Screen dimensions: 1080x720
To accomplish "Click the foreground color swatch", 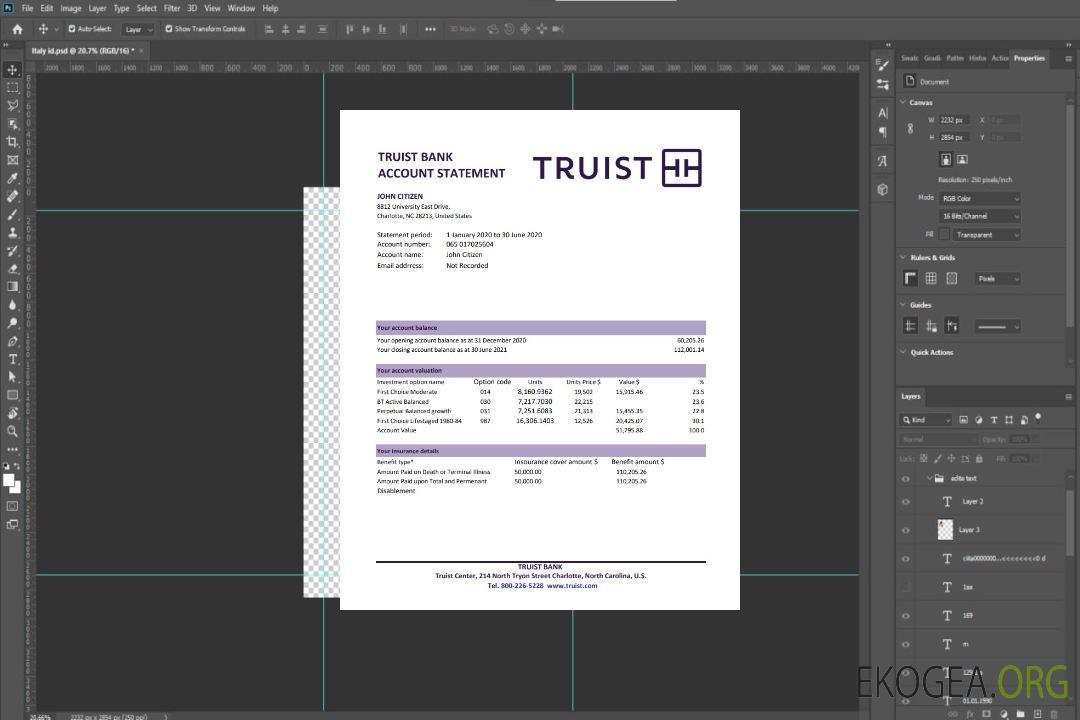I will pyautogui.click(x=8, y=481).
